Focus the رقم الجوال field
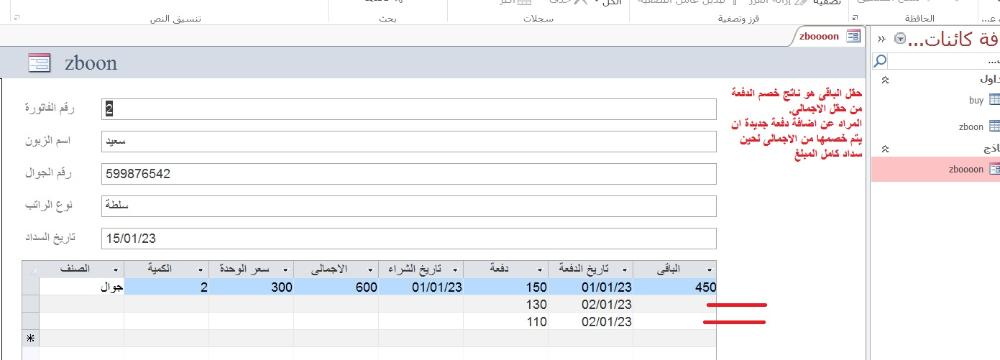The height and width of the screenshot is (360, 1000). coord(409,174)
